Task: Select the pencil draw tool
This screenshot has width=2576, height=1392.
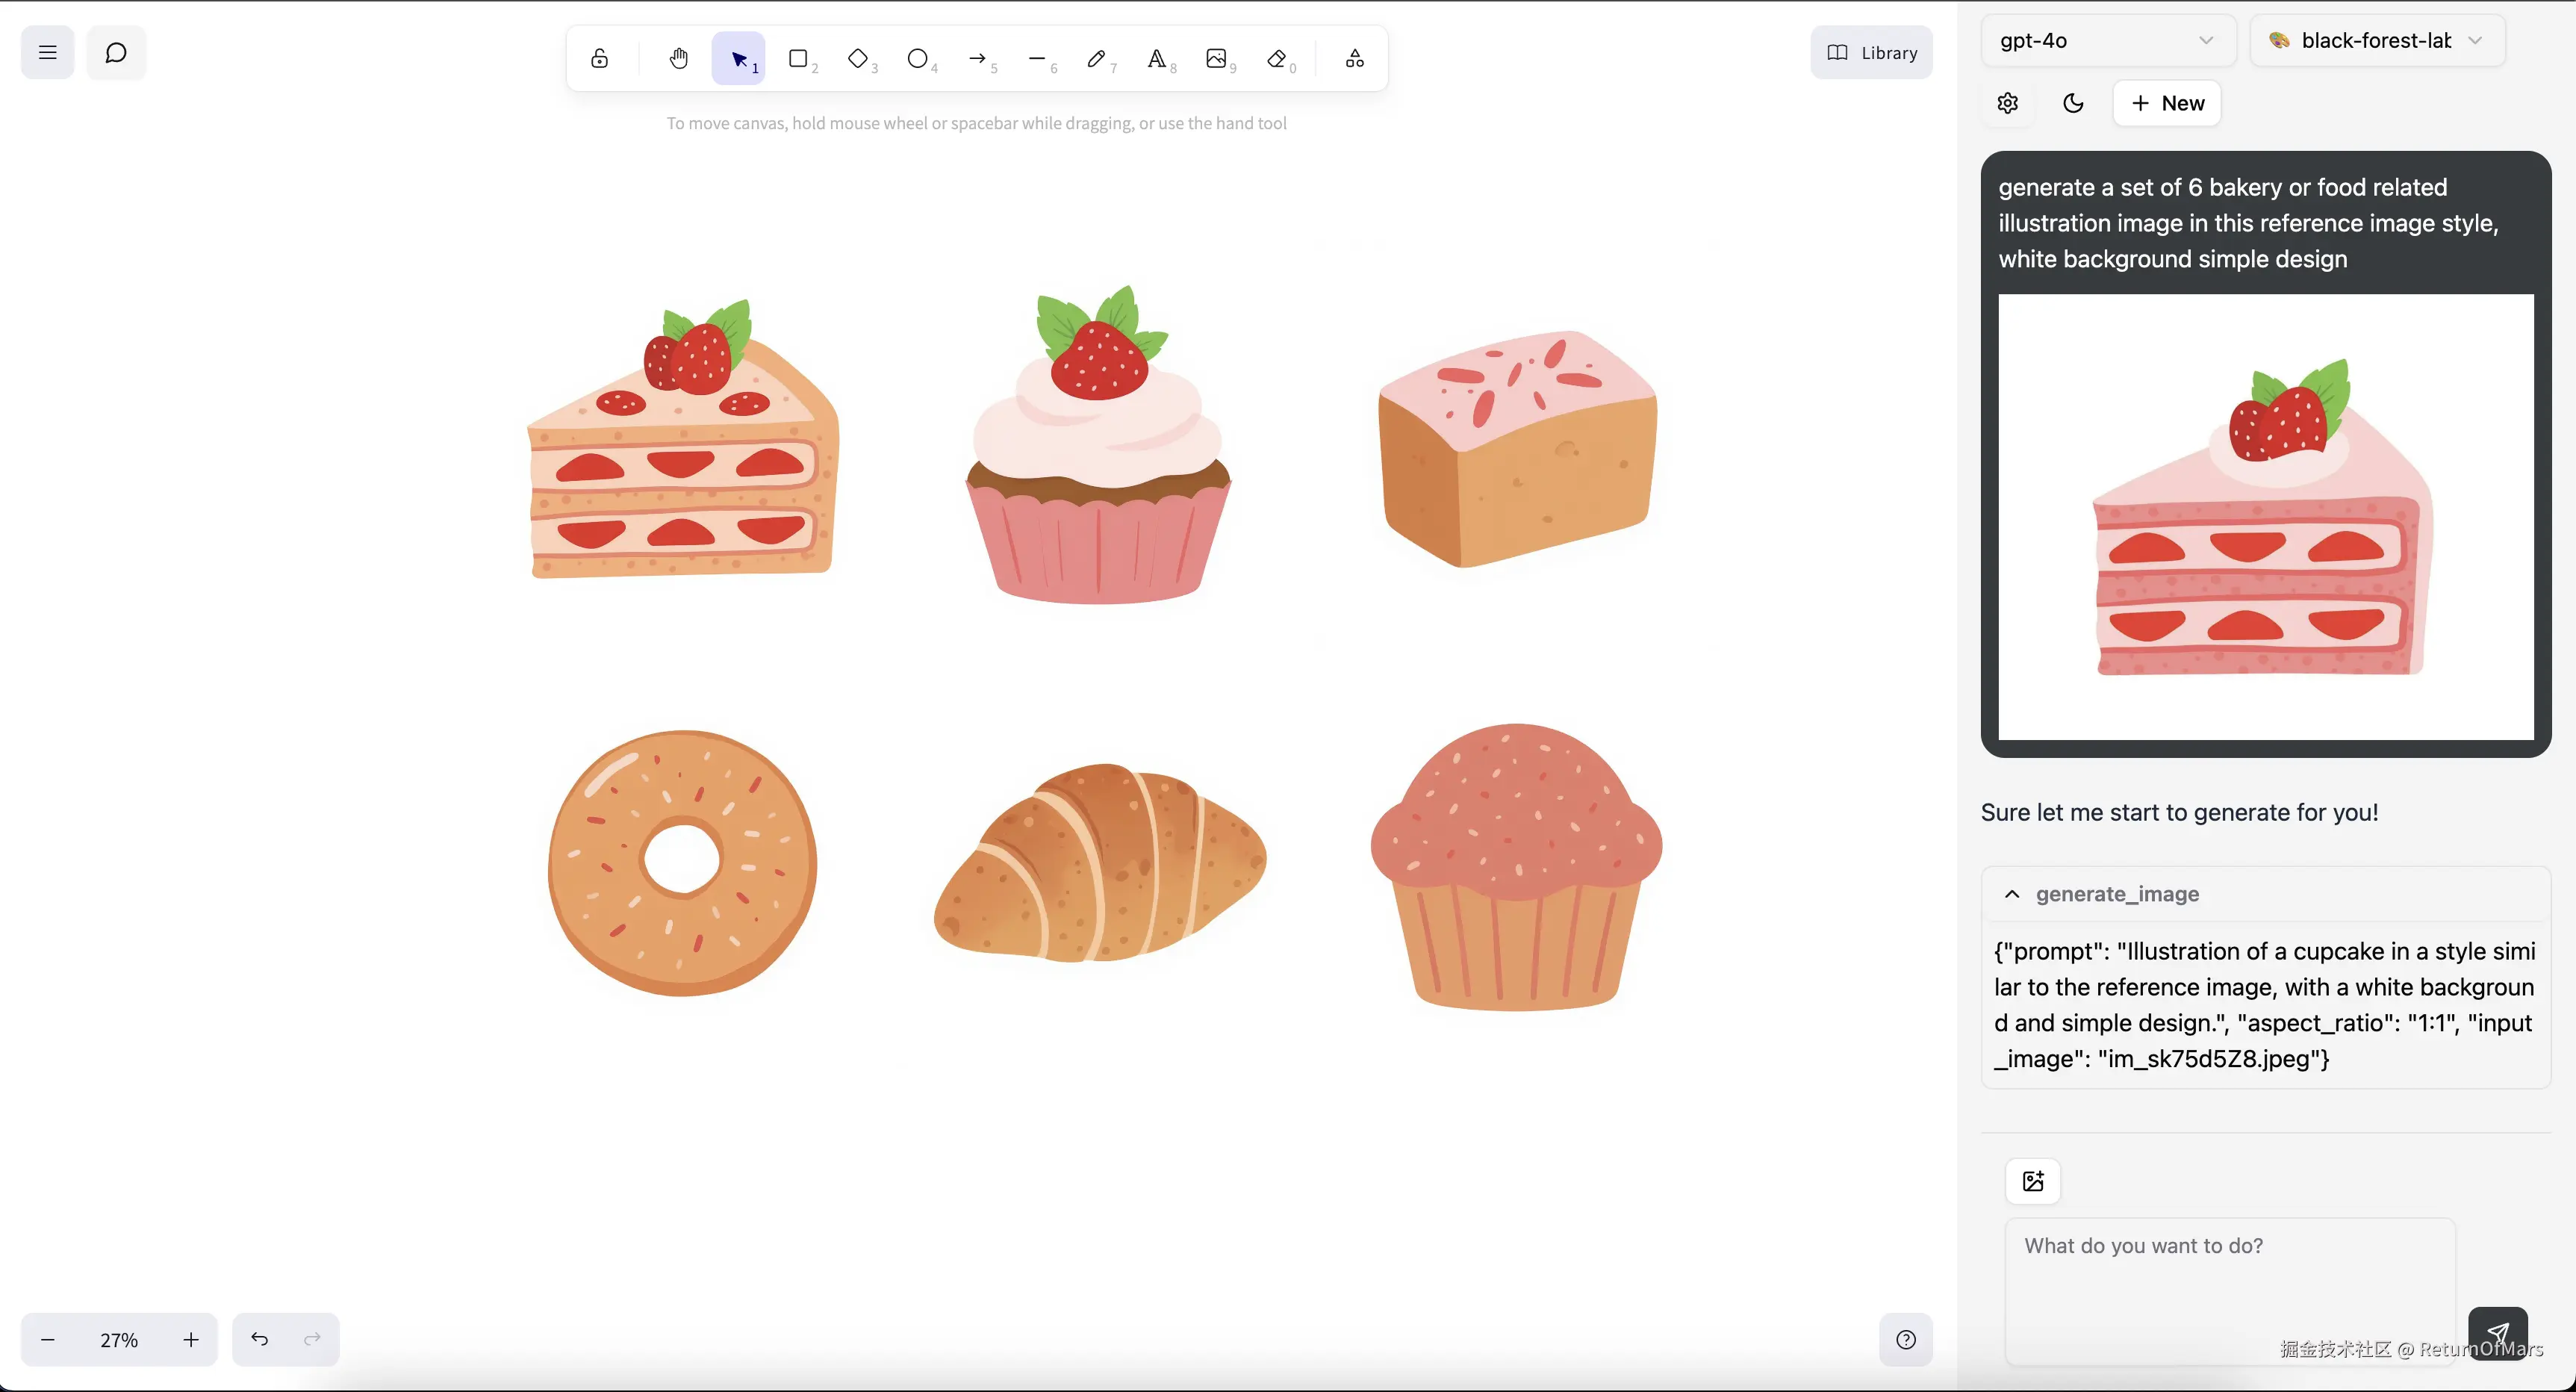Action: [1096, 58]
